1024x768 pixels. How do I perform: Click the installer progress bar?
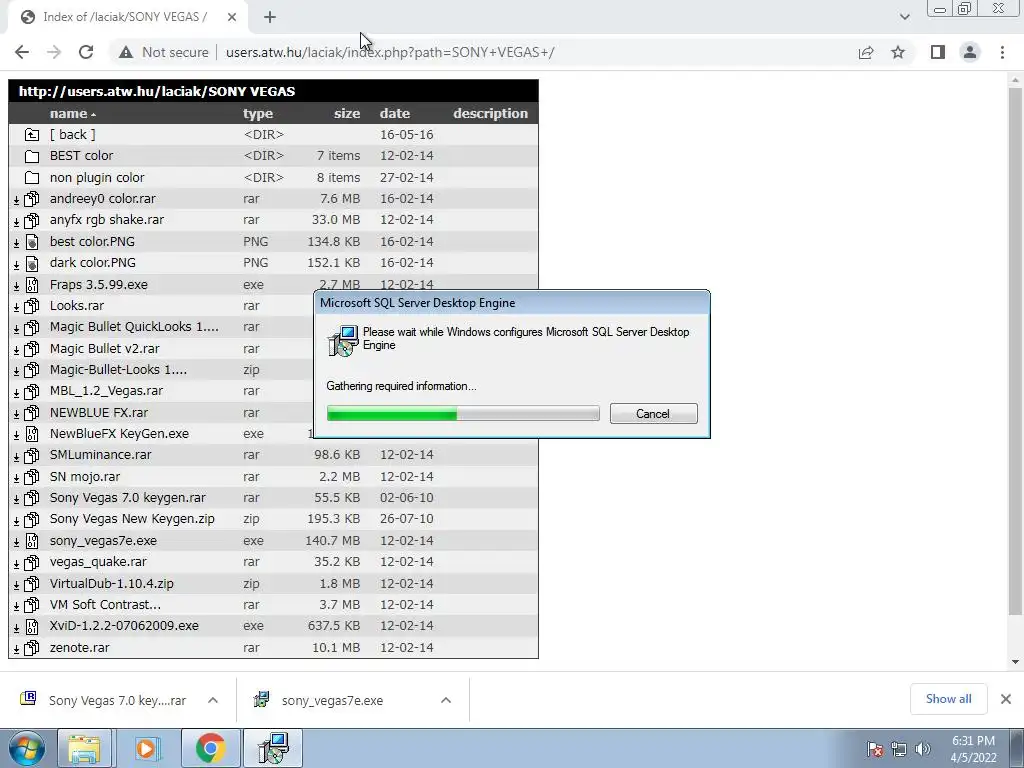point(463,413)
